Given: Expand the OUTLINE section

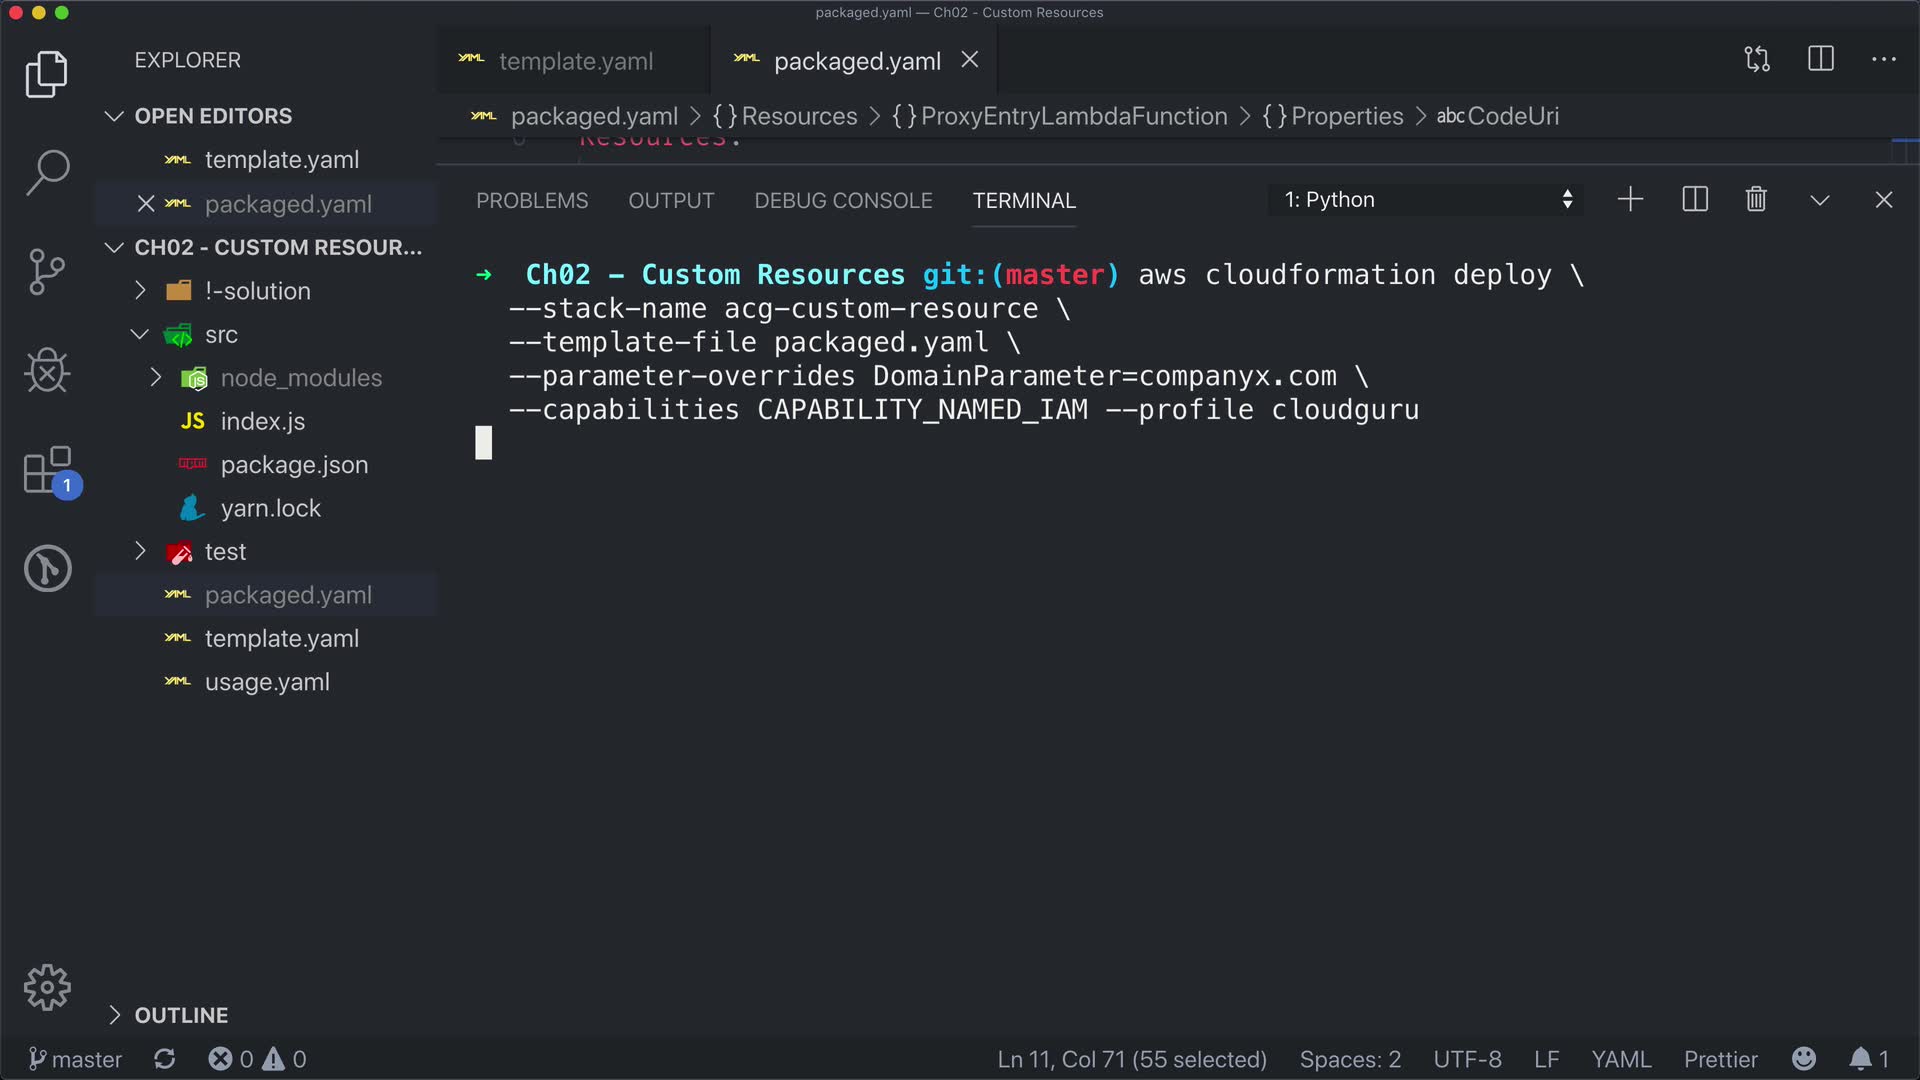Looking at the screenshot, I should coord(181,1015).
